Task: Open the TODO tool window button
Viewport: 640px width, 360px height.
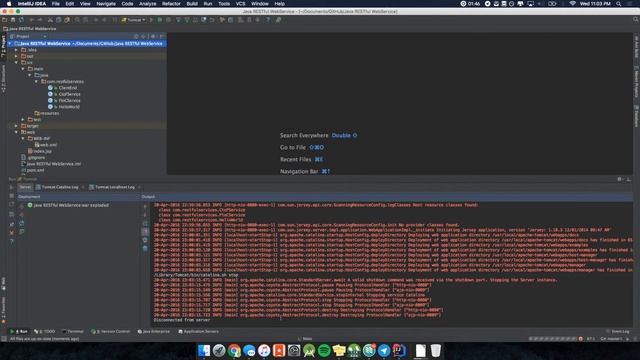Action: 44,331
